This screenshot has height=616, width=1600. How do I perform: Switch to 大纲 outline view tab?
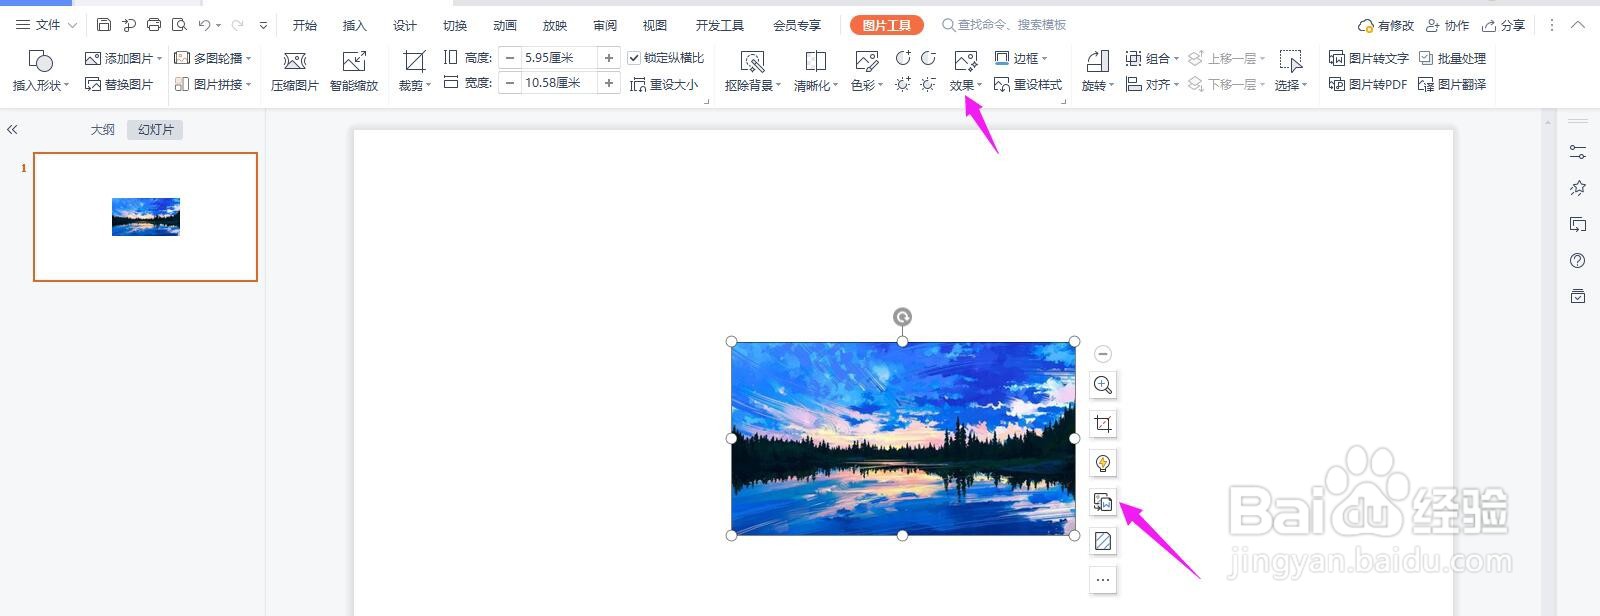102,130
